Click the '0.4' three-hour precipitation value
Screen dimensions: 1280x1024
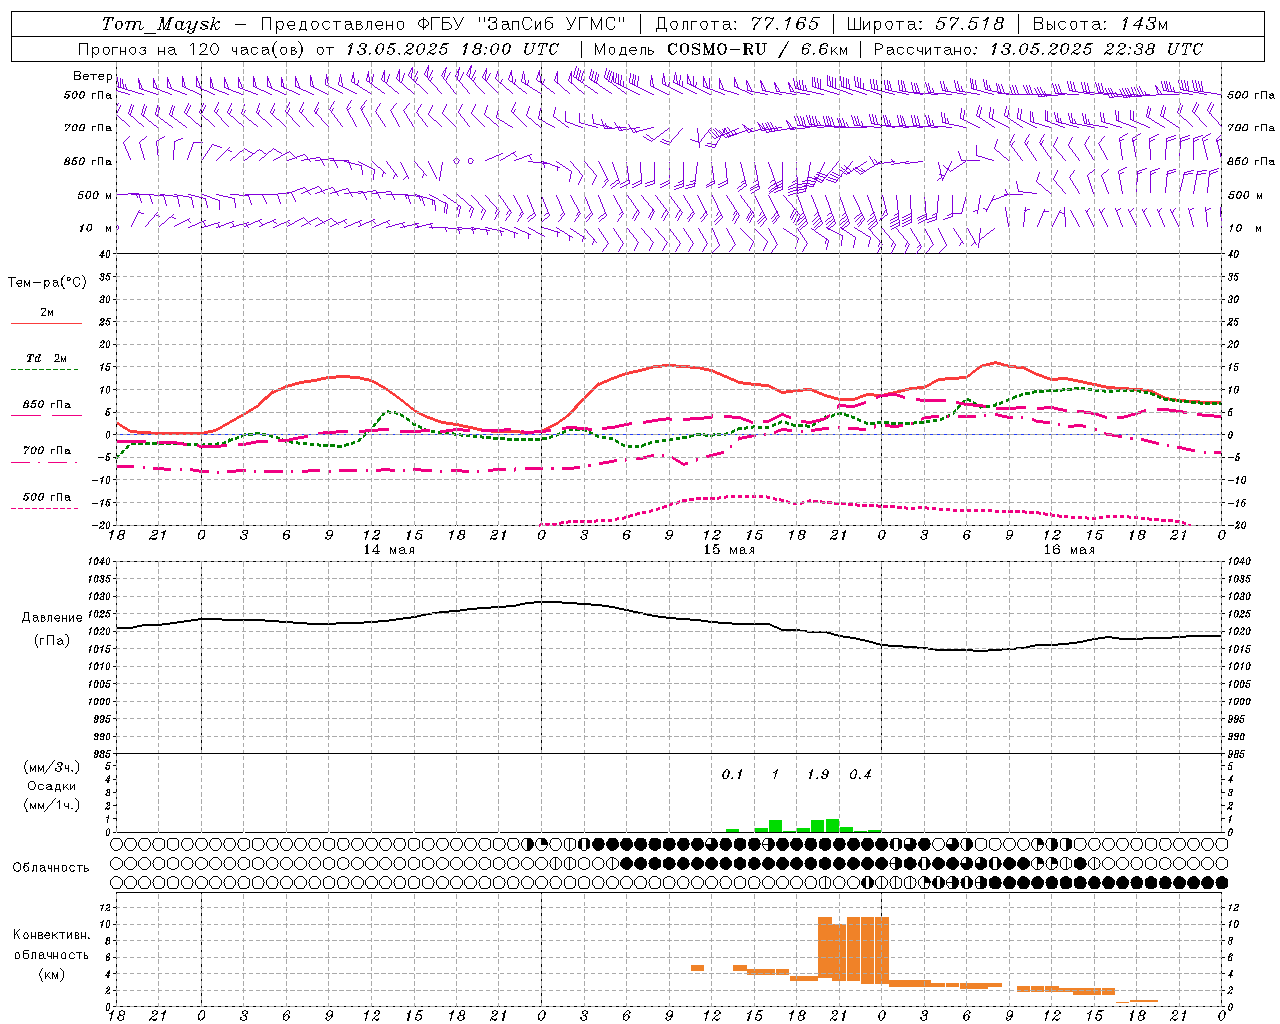861,775
